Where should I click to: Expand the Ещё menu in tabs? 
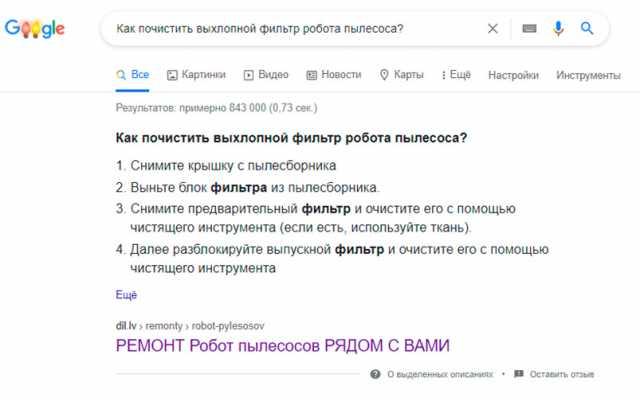point(456,75)
